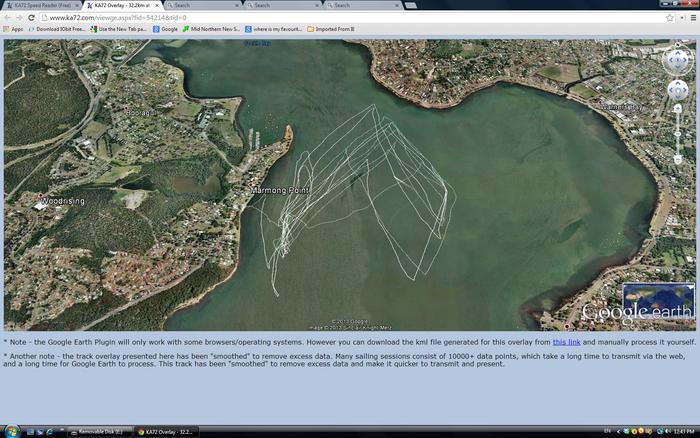
Task: Click the zoom out minus button on map
Action: (x=677, y=160)
